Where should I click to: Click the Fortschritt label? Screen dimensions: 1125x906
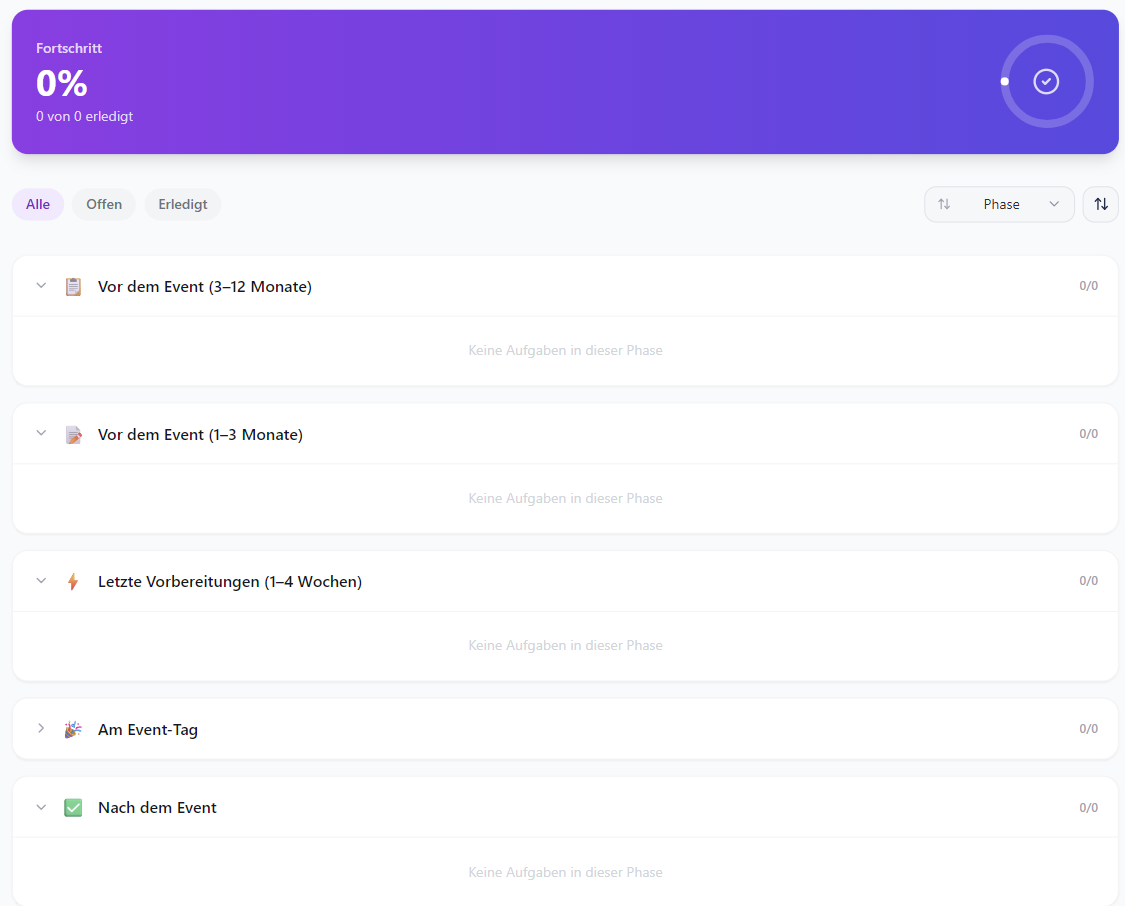tap(69, 48)
